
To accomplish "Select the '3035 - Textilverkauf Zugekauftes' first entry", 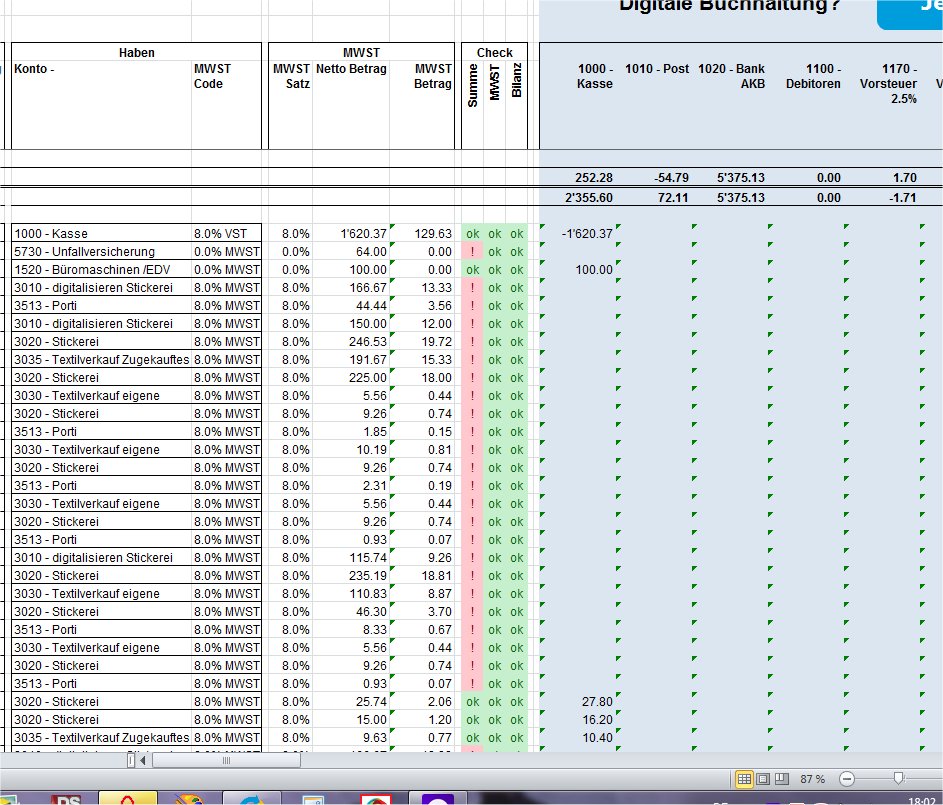I will click(100, 360).
